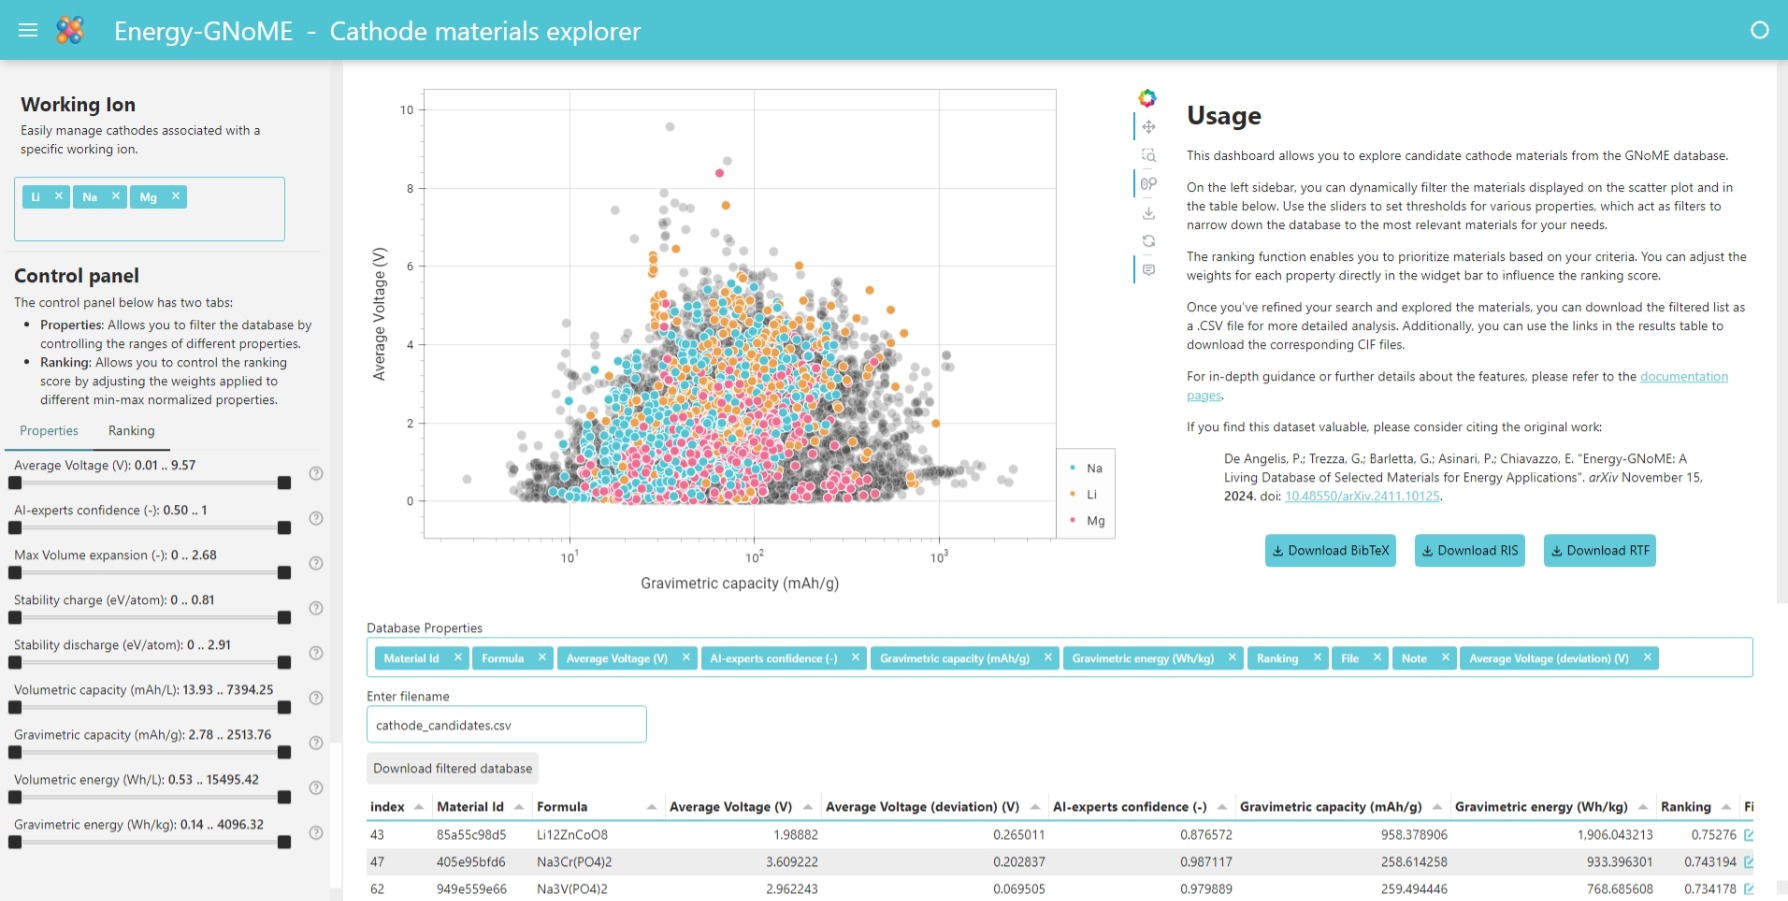Click the circular busy indicator in header

click(1760, 30)
